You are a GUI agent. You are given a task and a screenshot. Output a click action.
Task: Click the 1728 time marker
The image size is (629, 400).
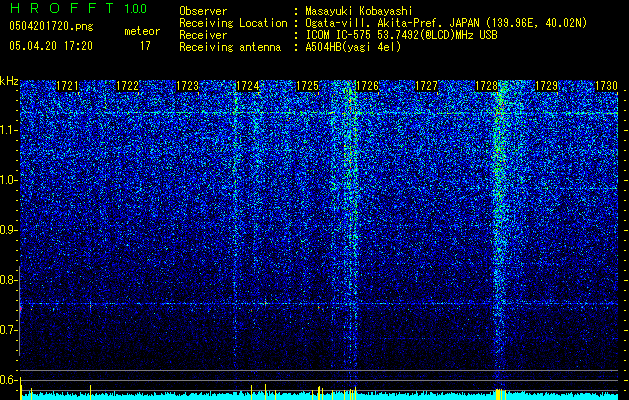(487, 86)
